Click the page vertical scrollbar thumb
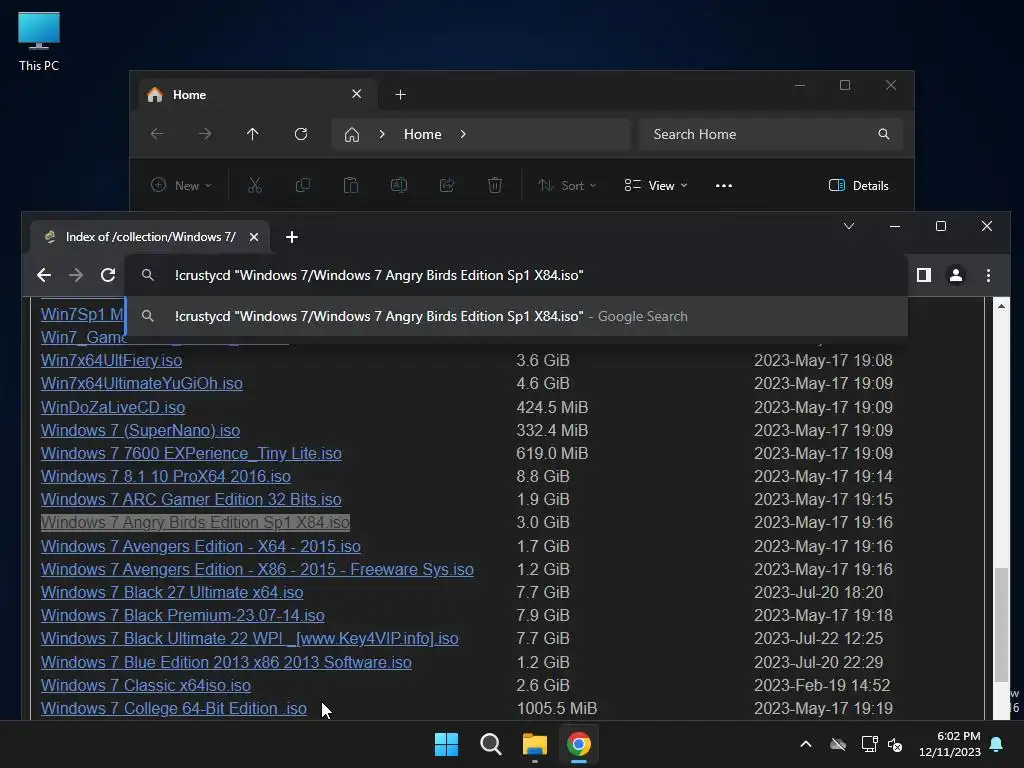Screen dimensions: 1024x768 (x=1001, y=625)
